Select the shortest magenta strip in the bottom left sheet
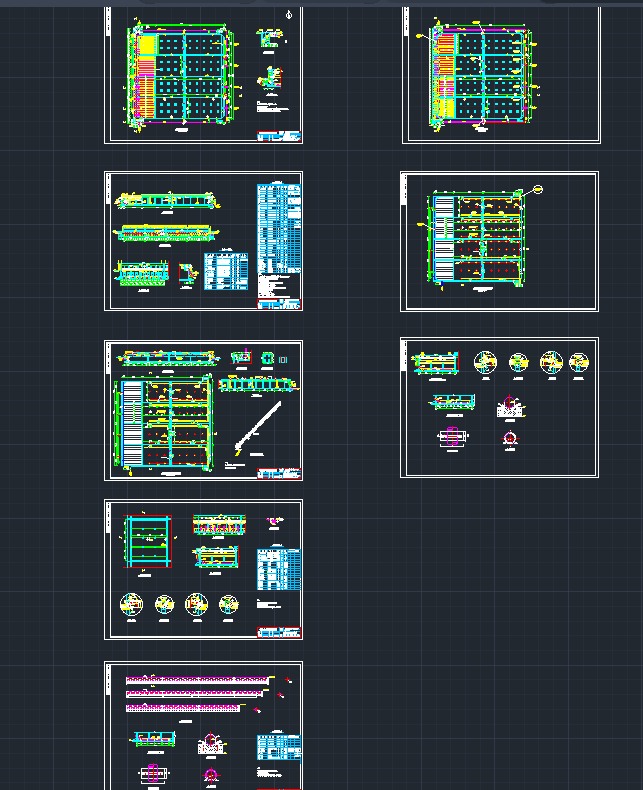643x790 pixels. click(x=182, y=708)
